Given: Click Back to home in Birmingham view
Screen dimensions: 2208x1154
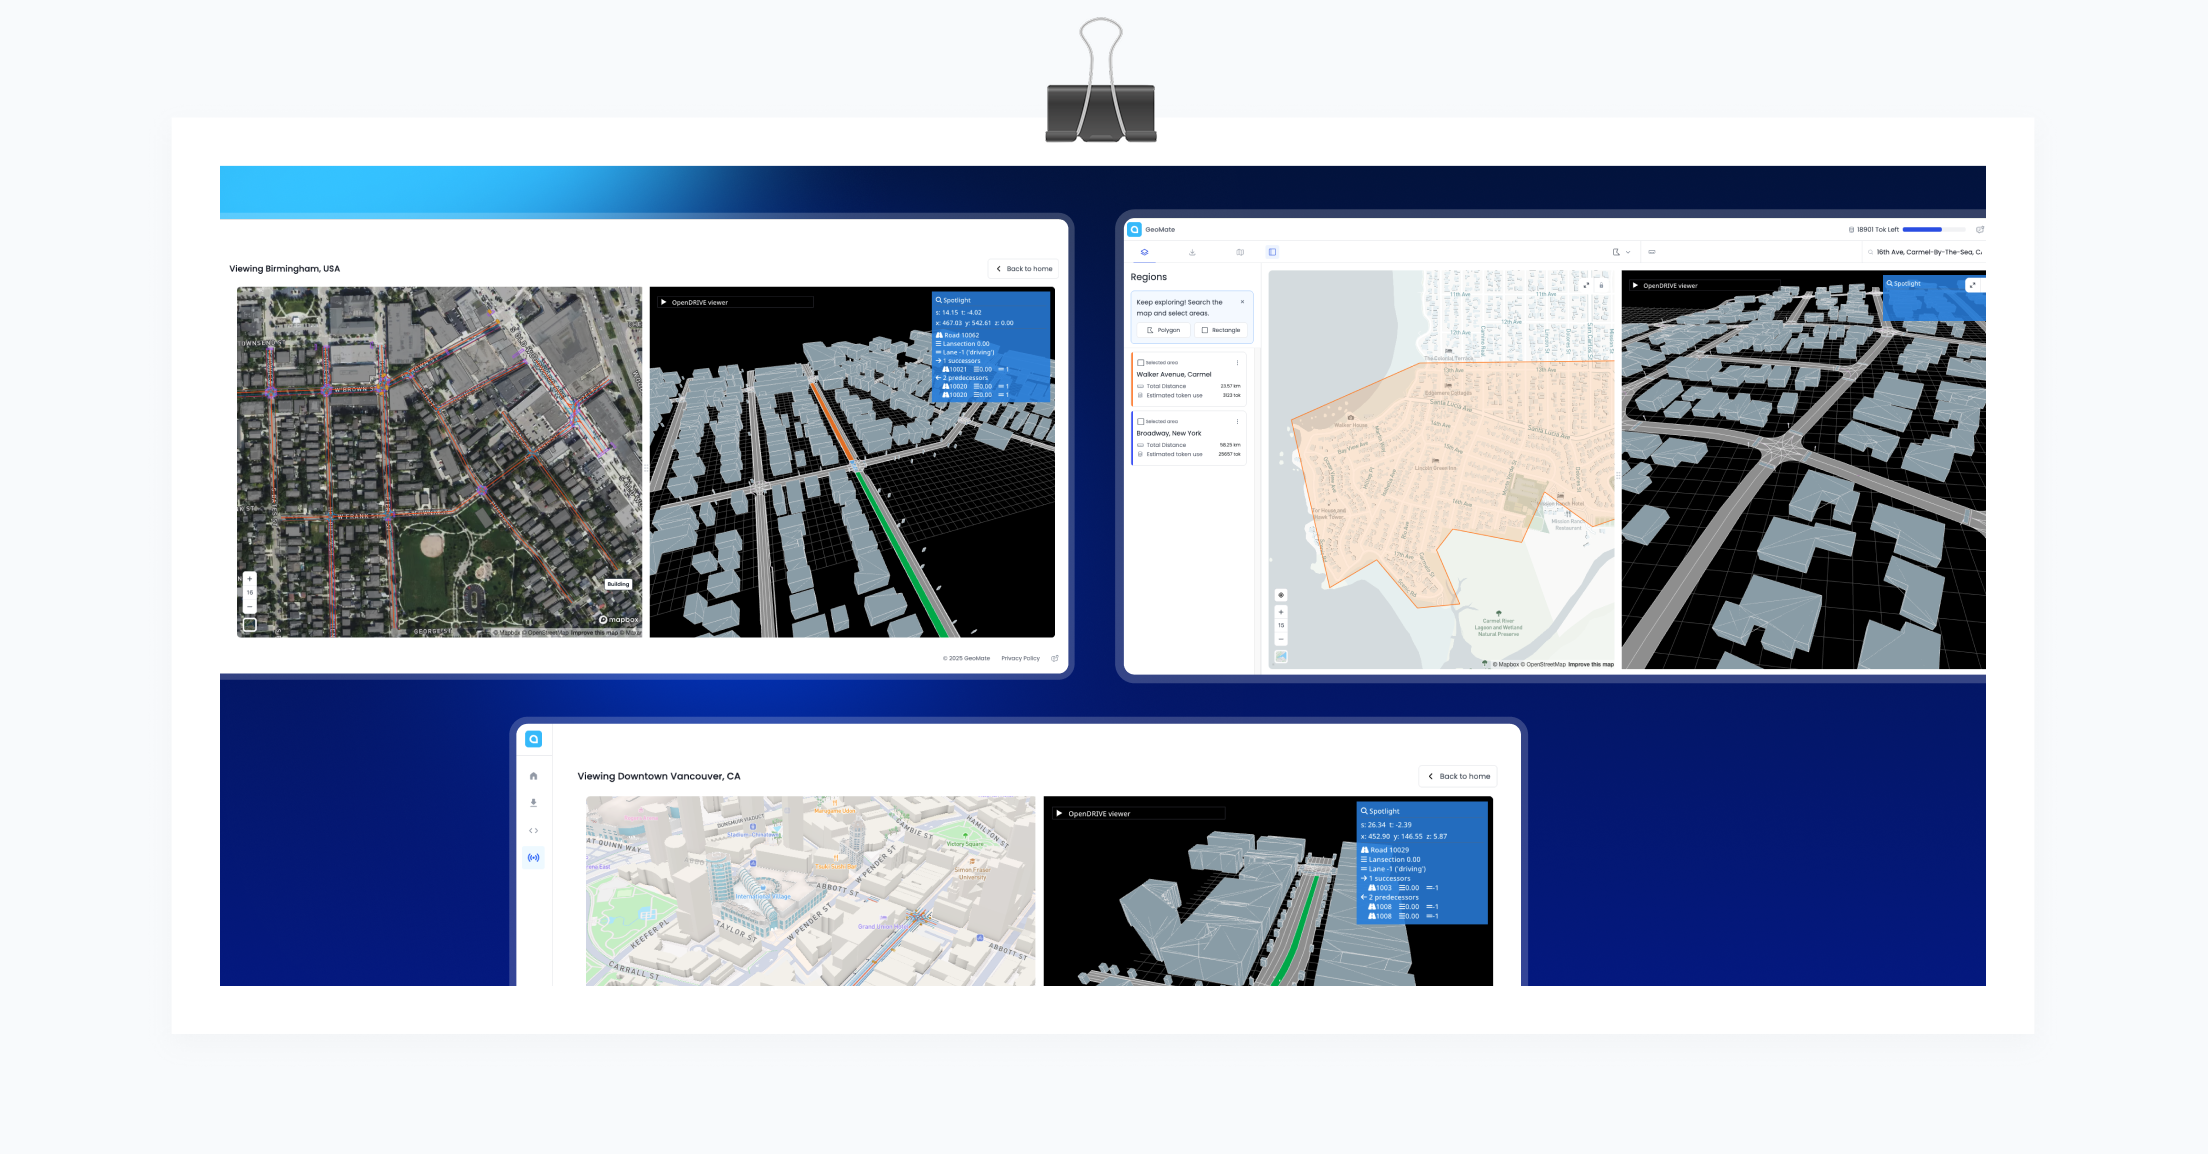Looking at the screenshot, I should (1024, 269).
